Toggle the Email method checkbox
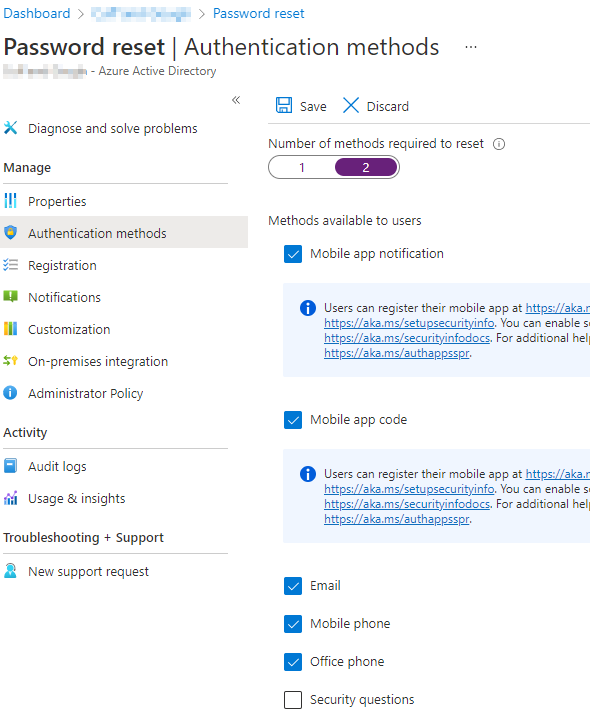Screen dimensions: 590x723 [293, 586]
